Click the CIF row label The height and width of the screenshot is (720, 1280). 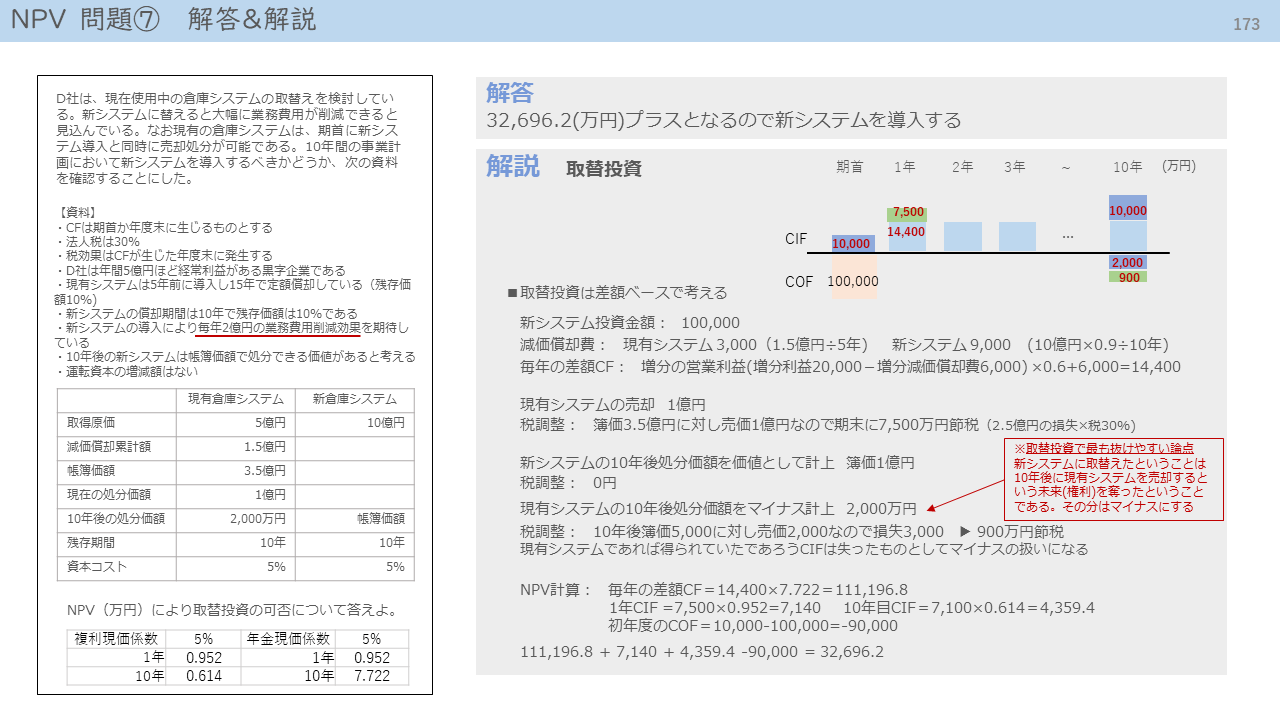click(797, 239)
